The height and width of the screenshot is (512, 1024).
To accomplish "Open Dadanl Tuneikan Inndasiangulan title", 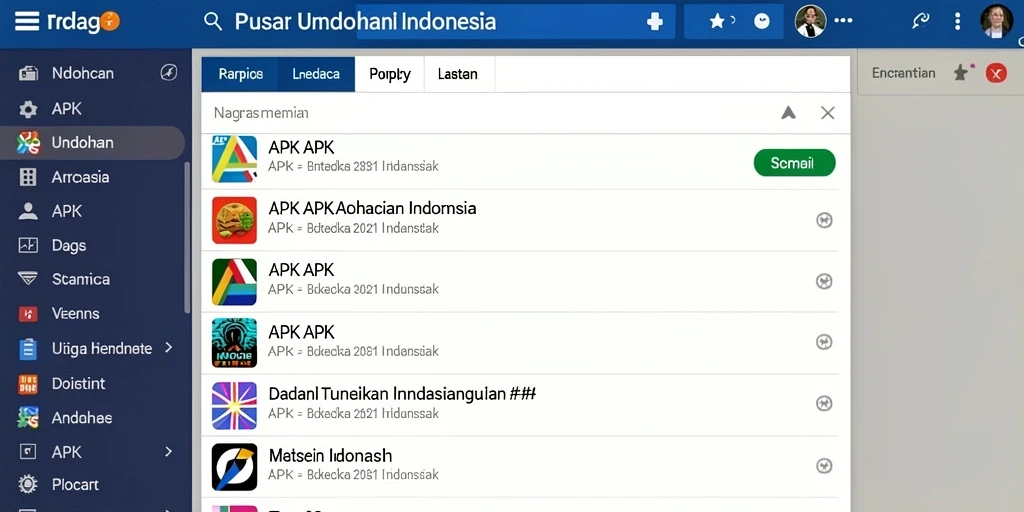I will coord(402,394).
